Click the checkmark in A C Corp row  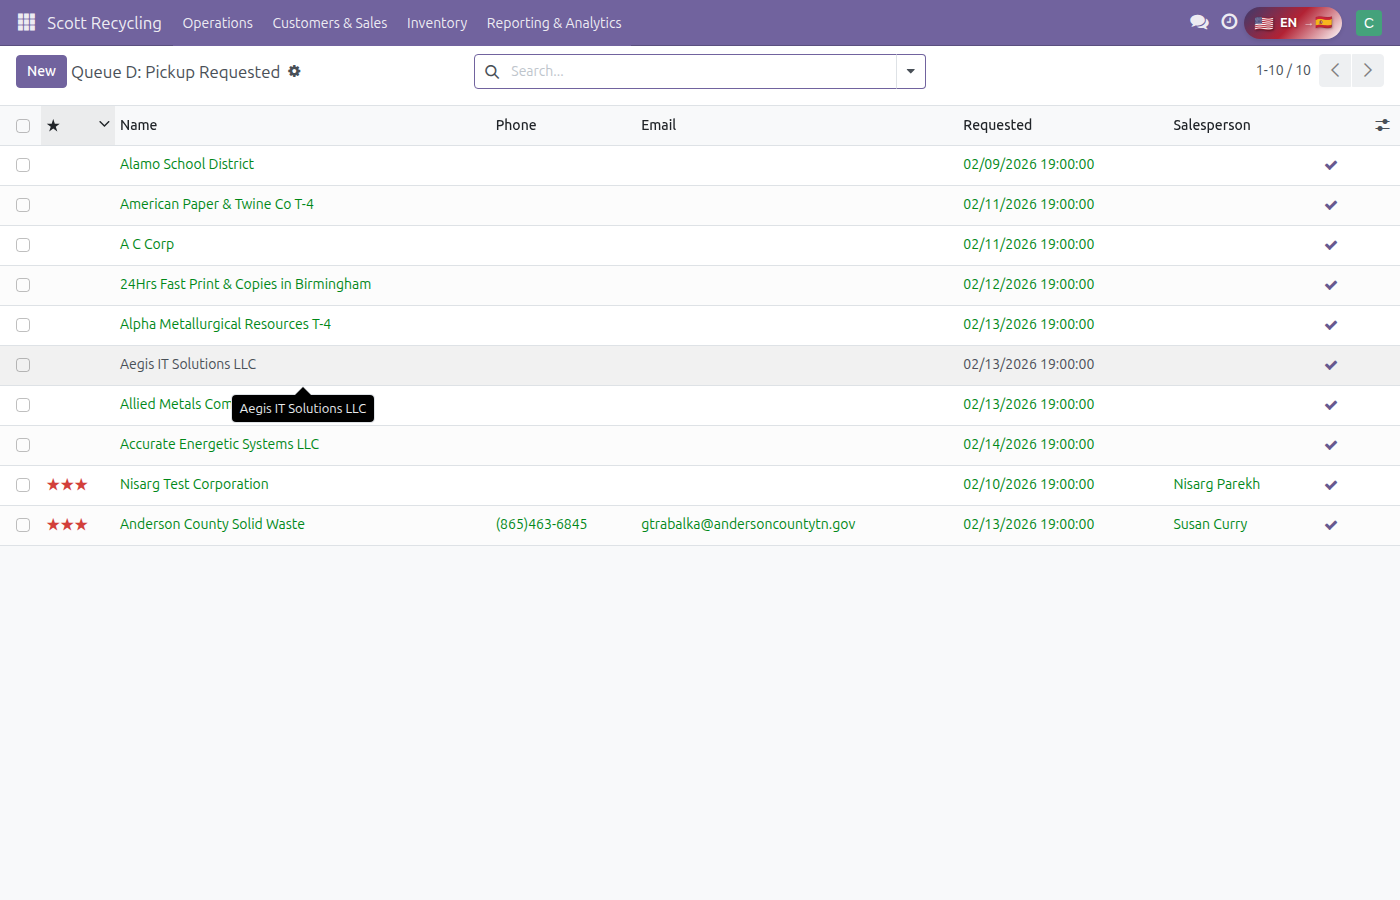(1331, 245)
